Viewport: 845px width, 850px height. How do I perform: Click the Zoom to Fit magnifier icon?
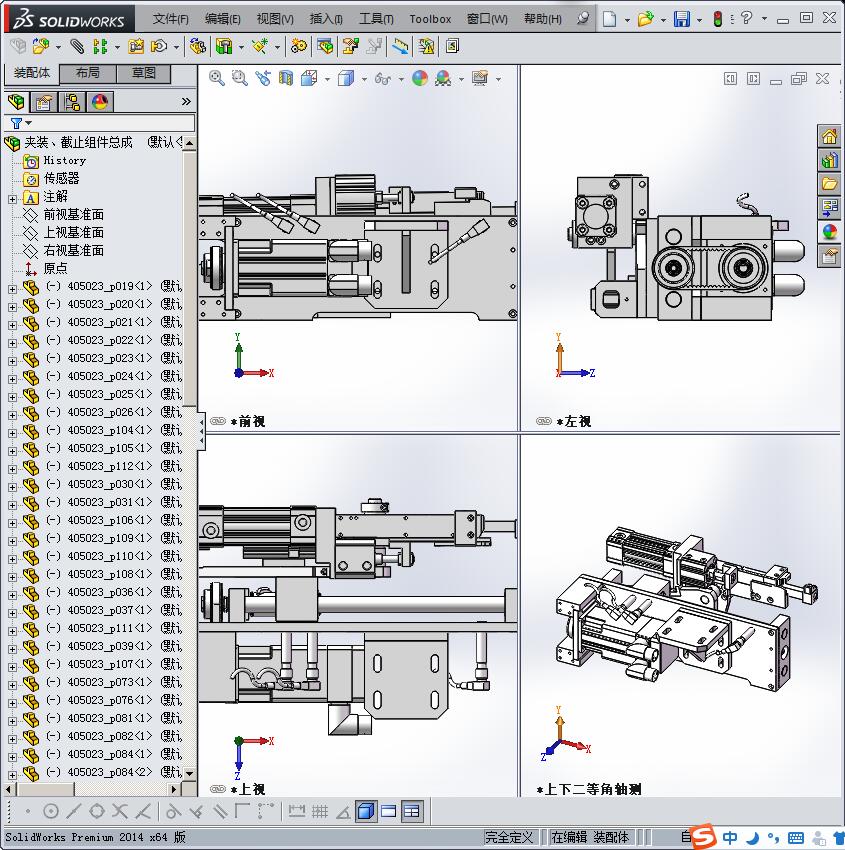[217, 78]
